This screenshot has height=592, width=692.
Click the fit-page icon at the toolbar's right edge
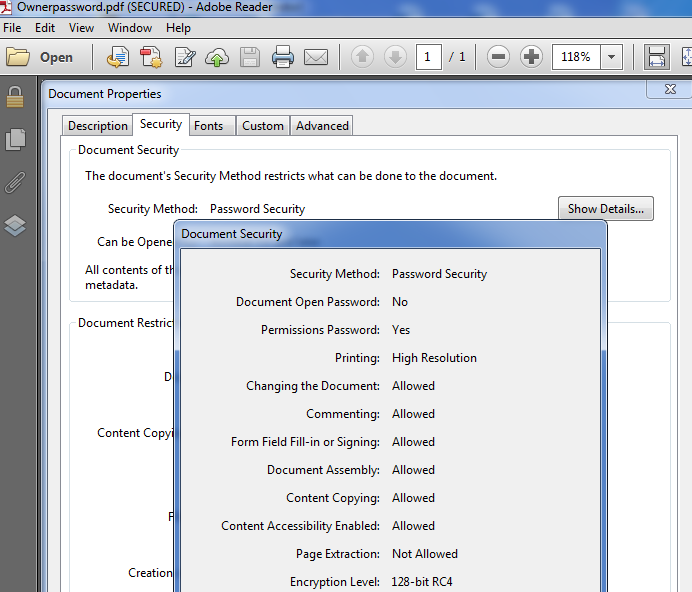686,57
